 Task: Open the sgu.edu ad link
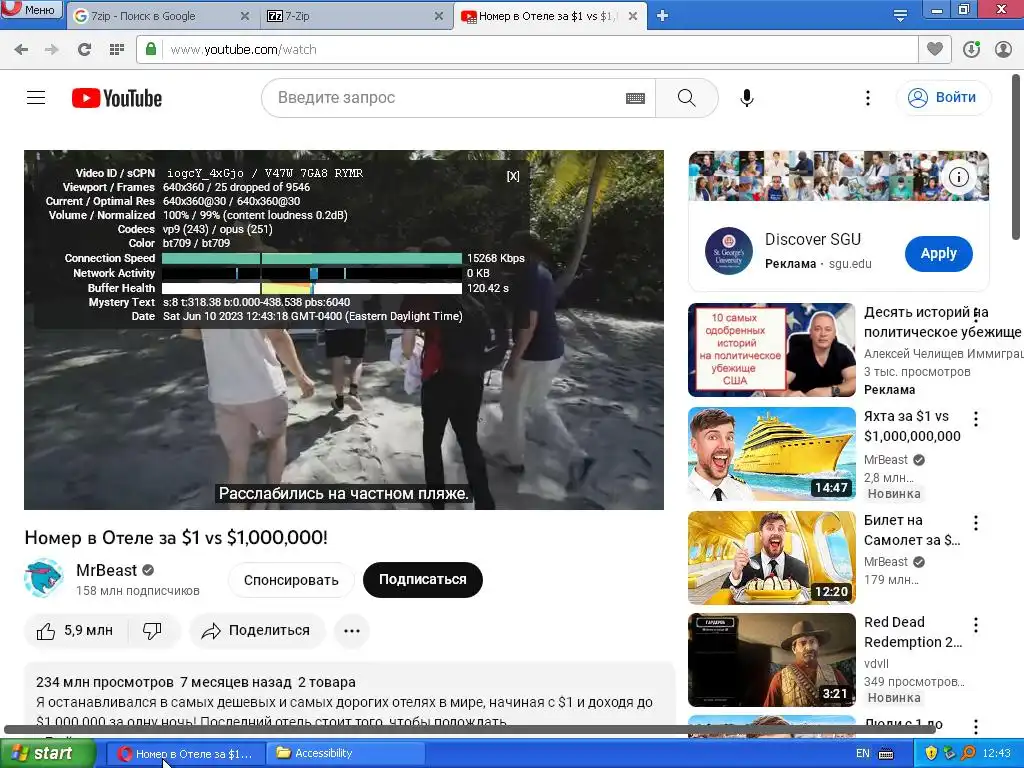850,264
